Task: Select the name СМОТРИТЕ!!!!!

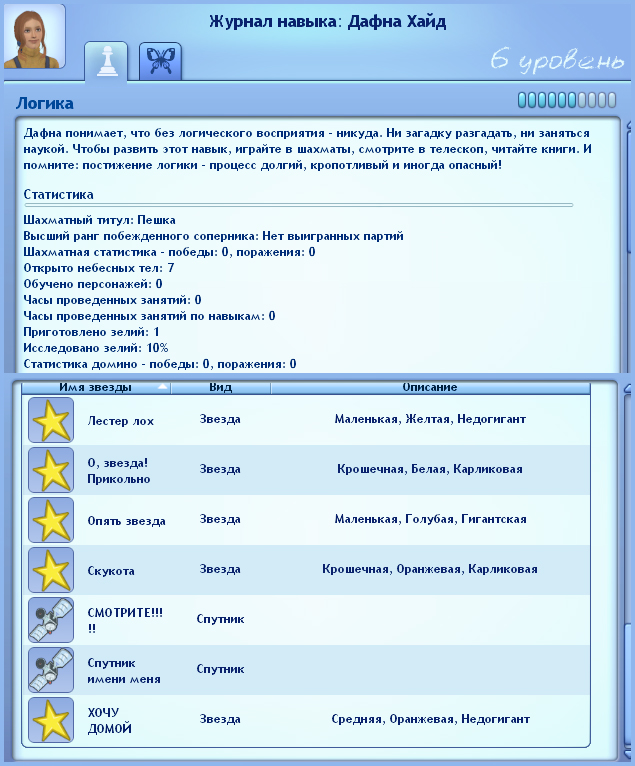Action: click(x=125, y=620)
